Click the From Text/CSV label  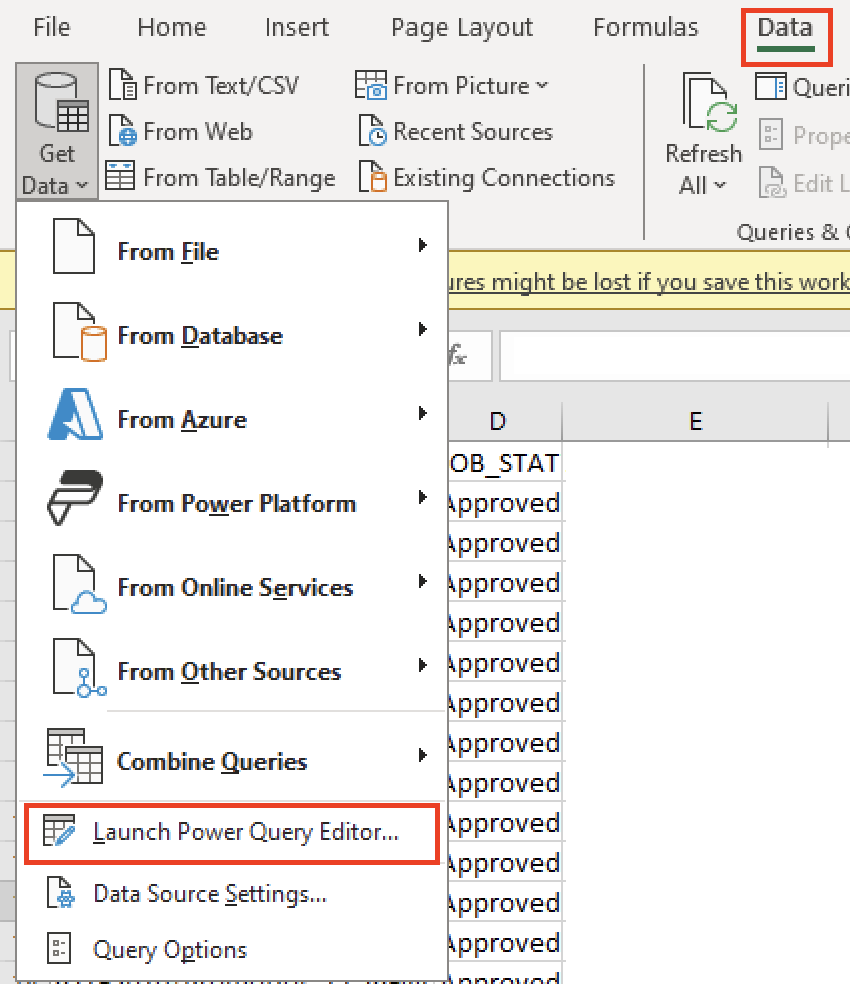tap(221, 85)
